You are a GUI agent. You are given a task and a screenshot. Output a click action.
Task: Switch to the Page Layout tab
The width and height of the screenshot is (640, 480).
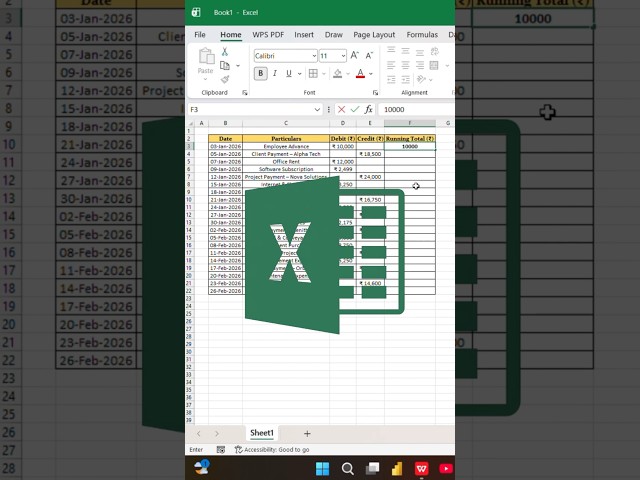374,35
